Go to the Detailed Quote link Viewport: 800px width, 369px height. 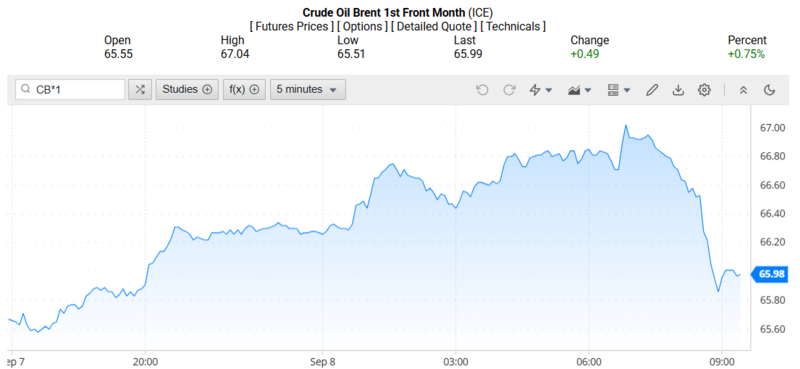434,26
